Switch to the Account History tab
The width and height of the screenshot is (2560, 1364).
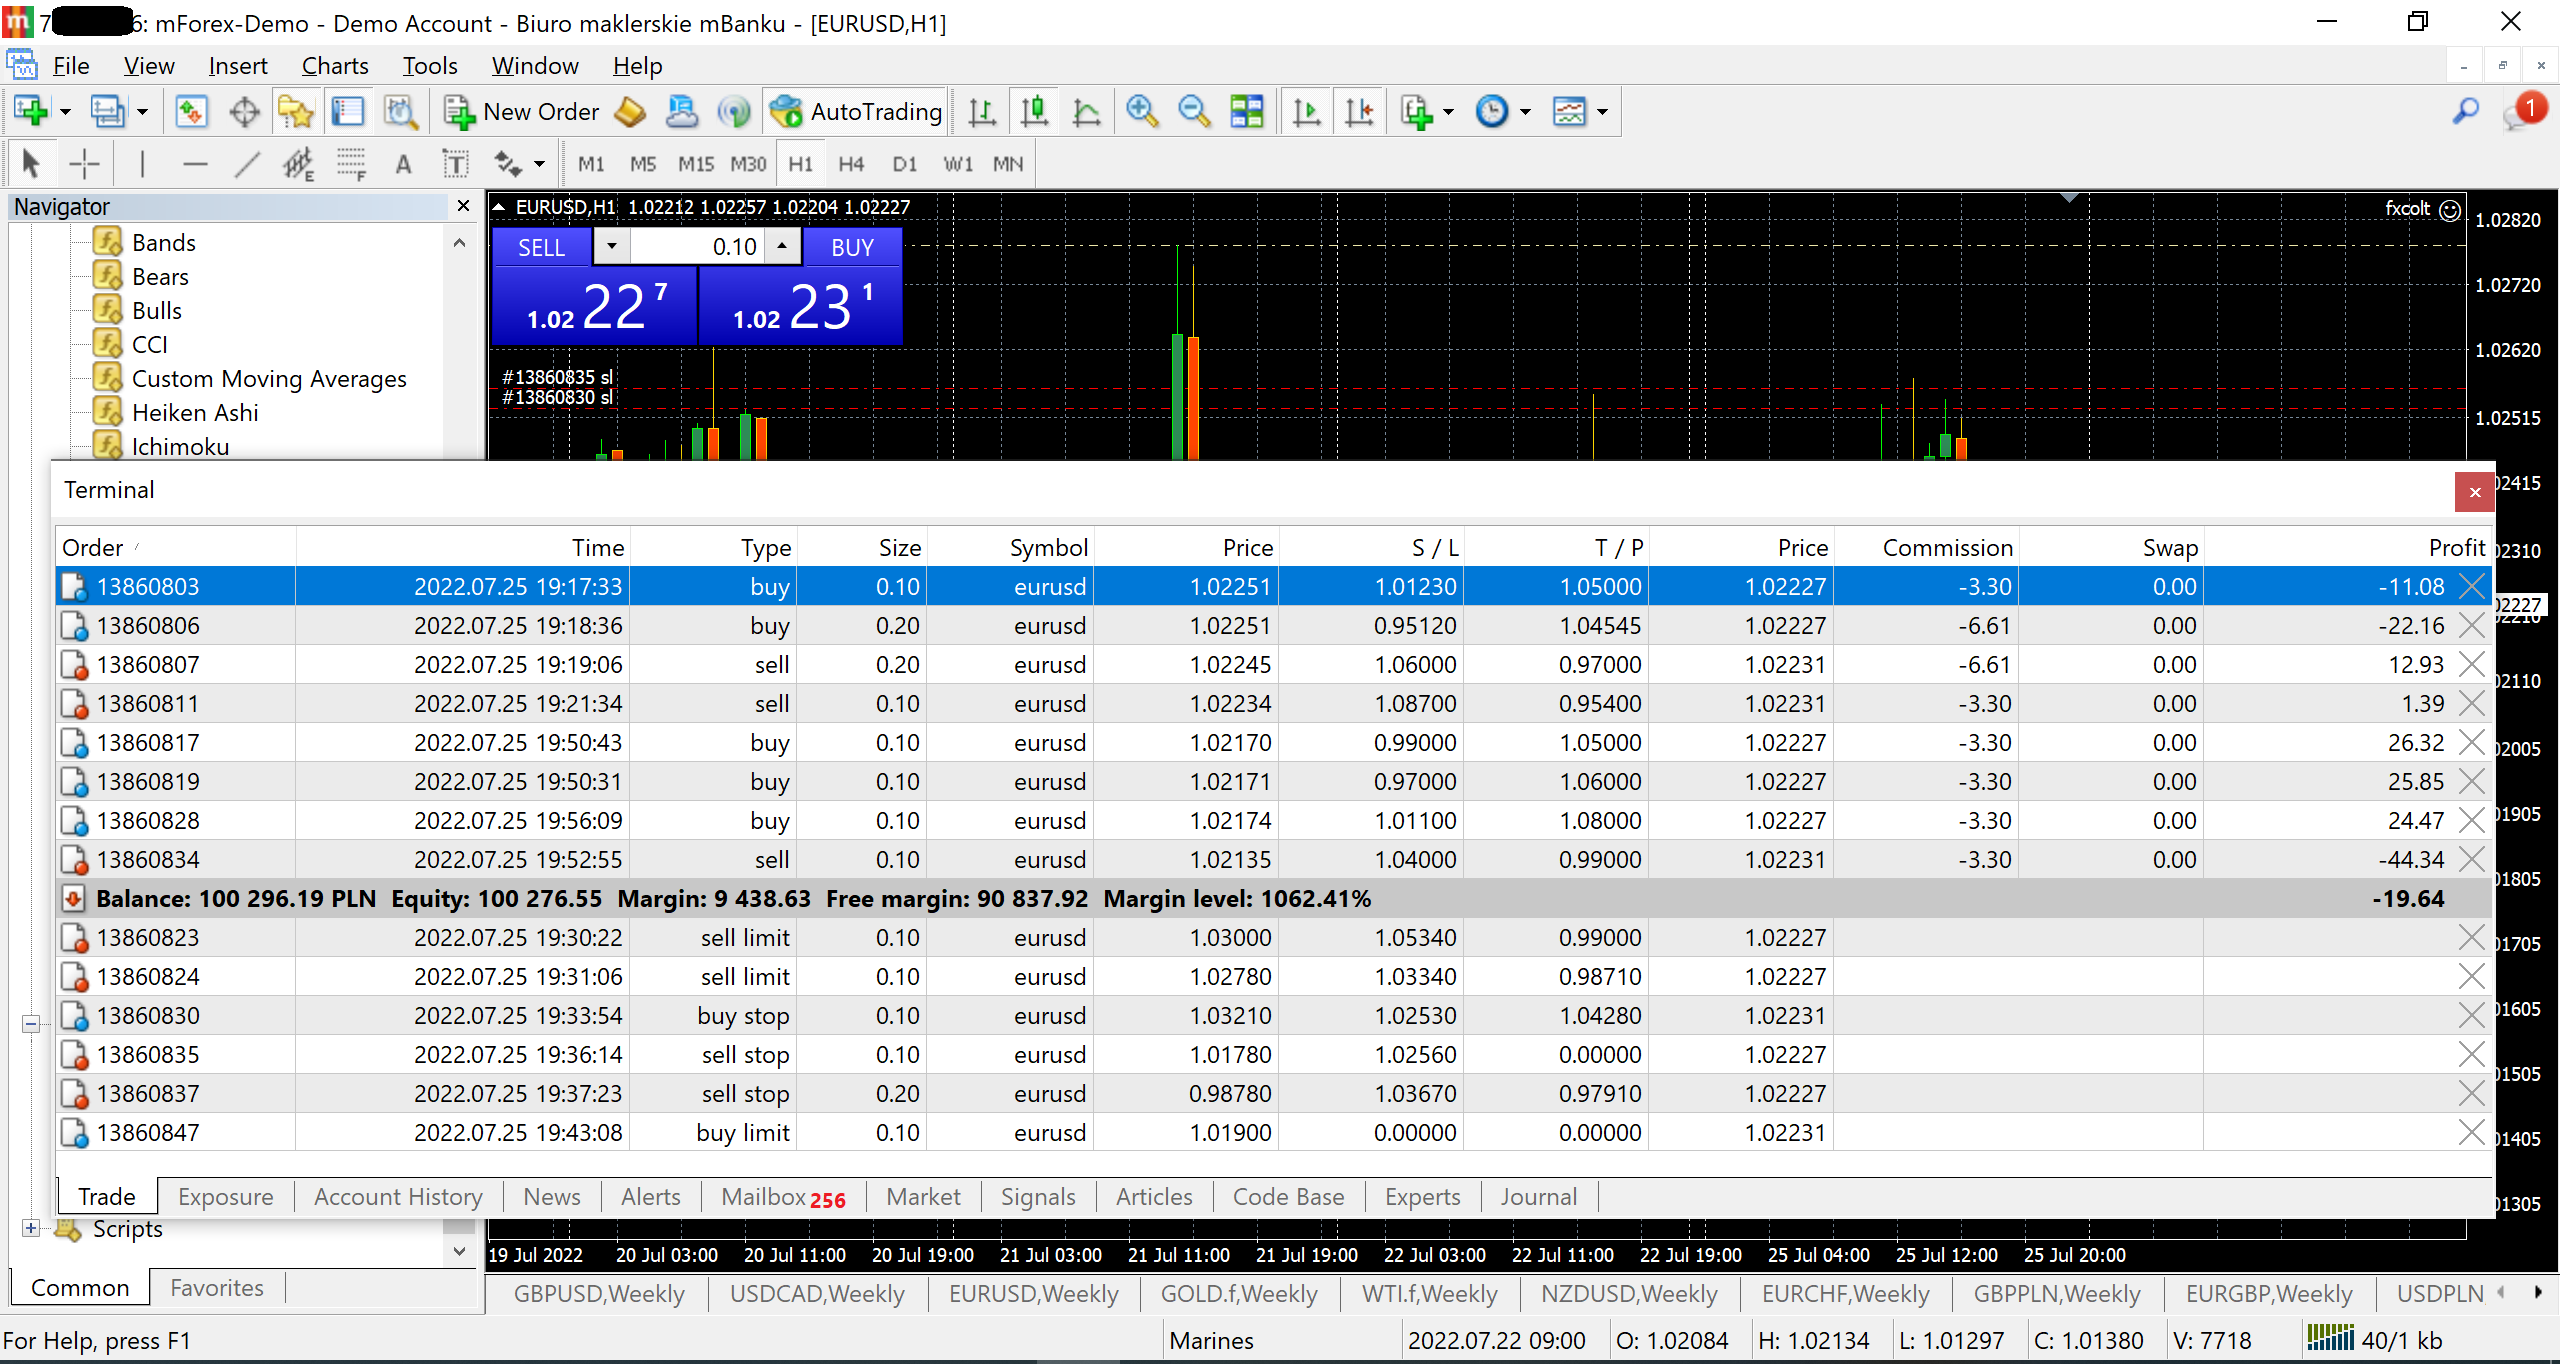pyautogui.click(x=398, y=1197)
